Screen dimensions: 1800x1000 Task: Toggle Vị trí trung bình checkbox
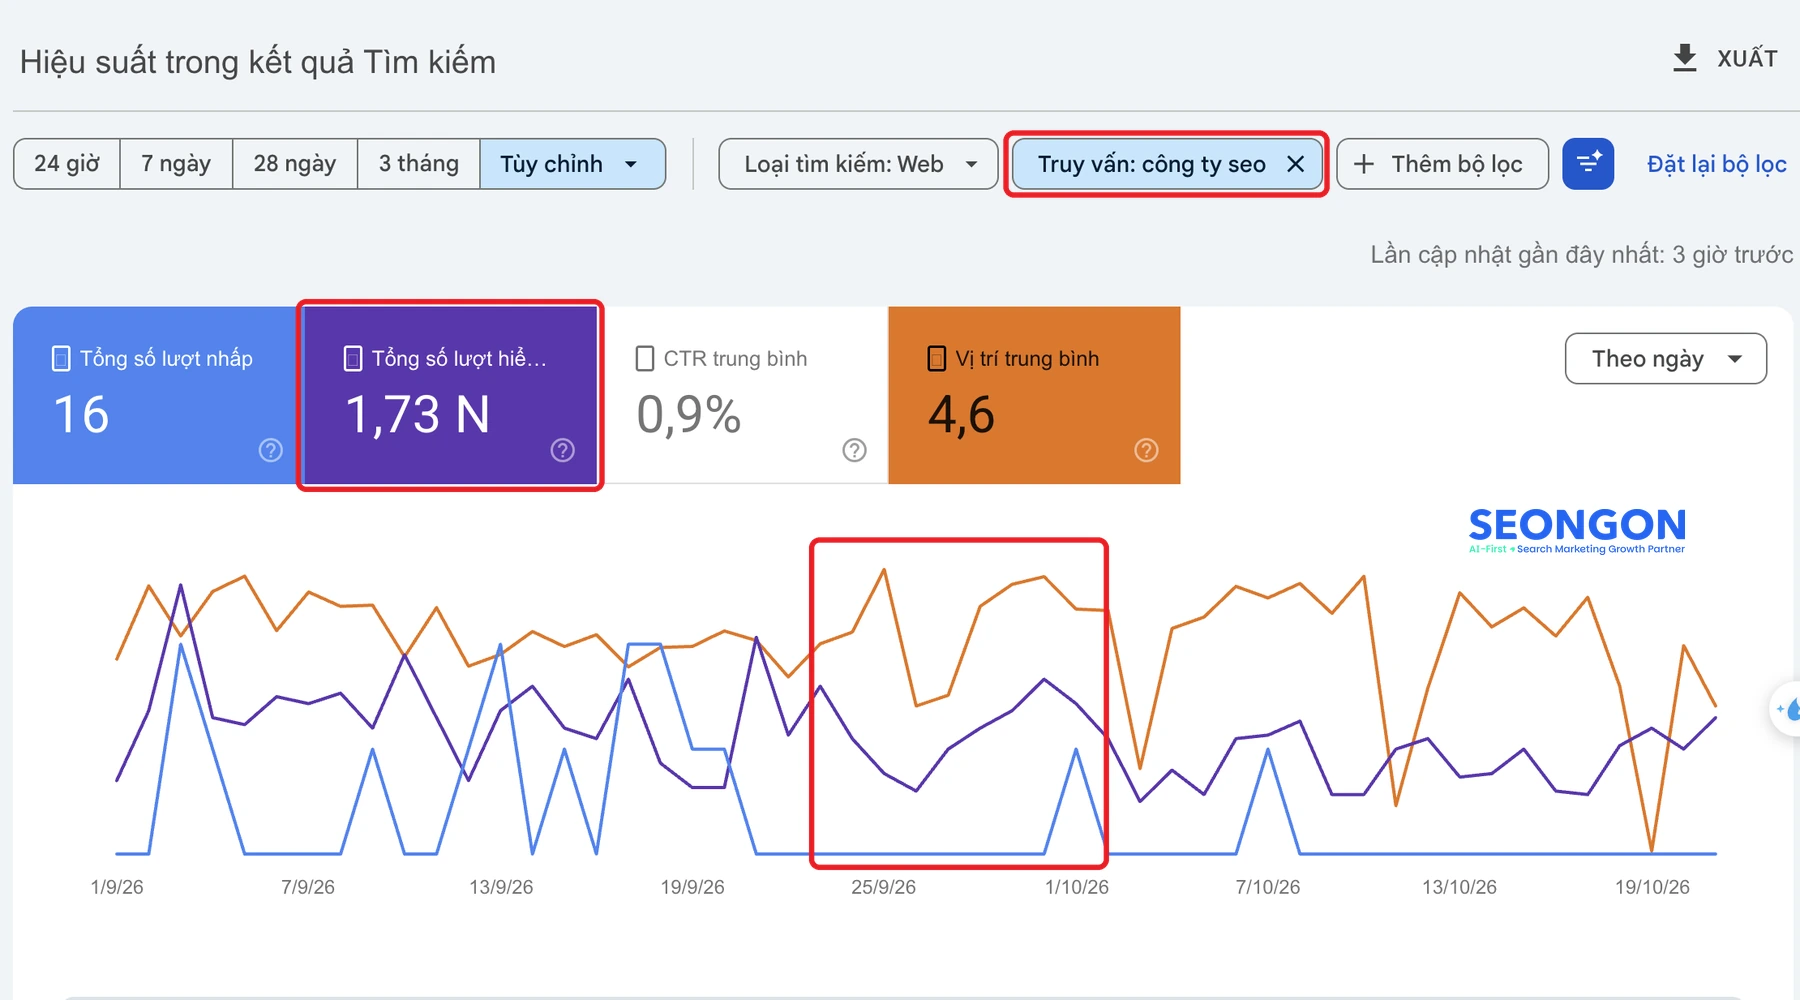click(x=937, y=359)
